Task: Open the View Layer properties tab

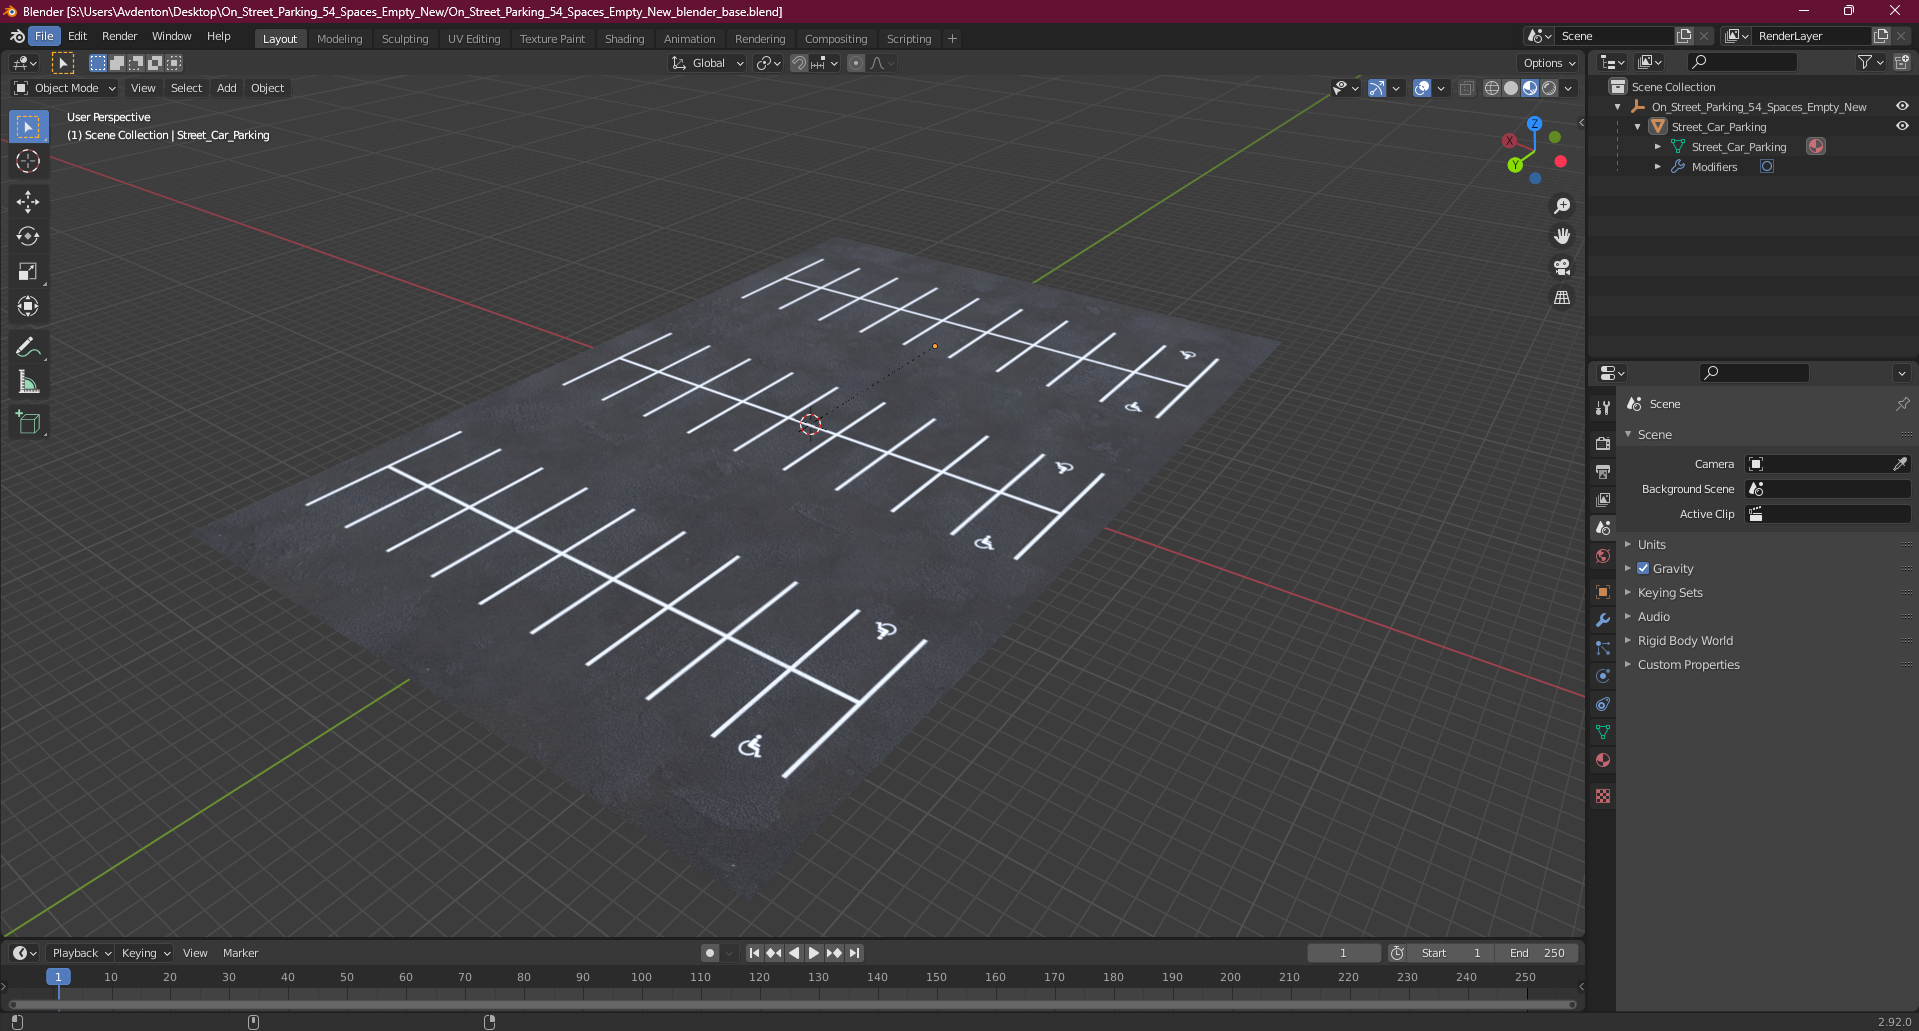Action: 1603,499
